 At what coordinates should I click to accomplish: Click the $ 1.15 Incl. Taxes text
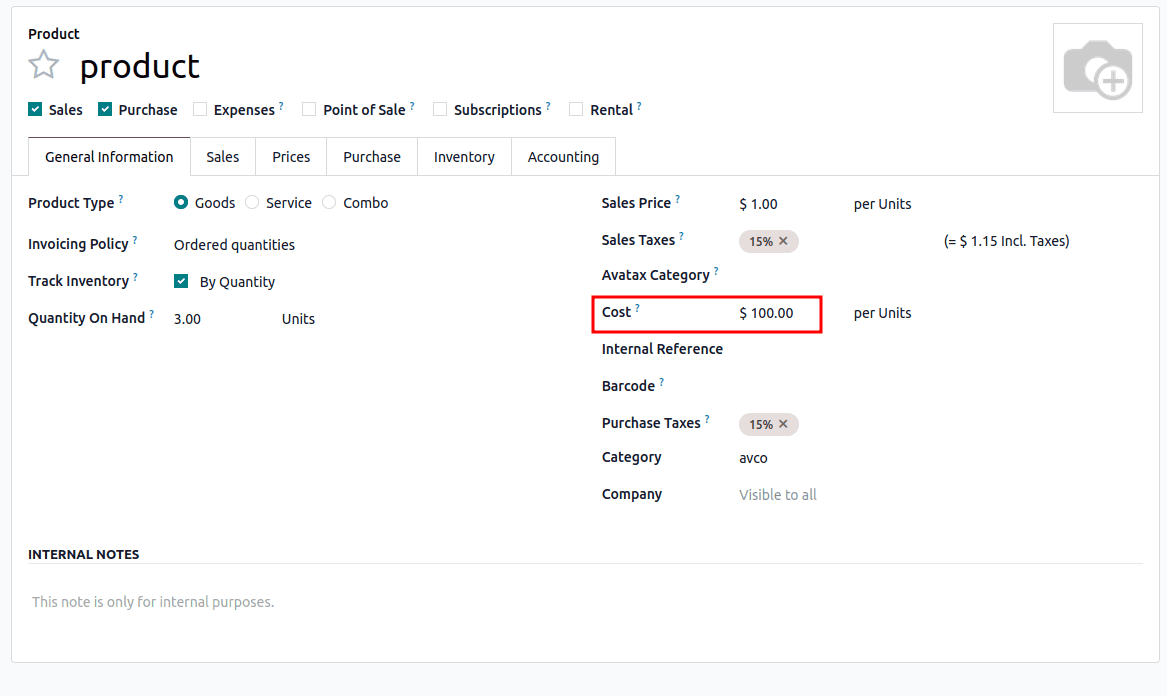click(x=1006, y=241)
